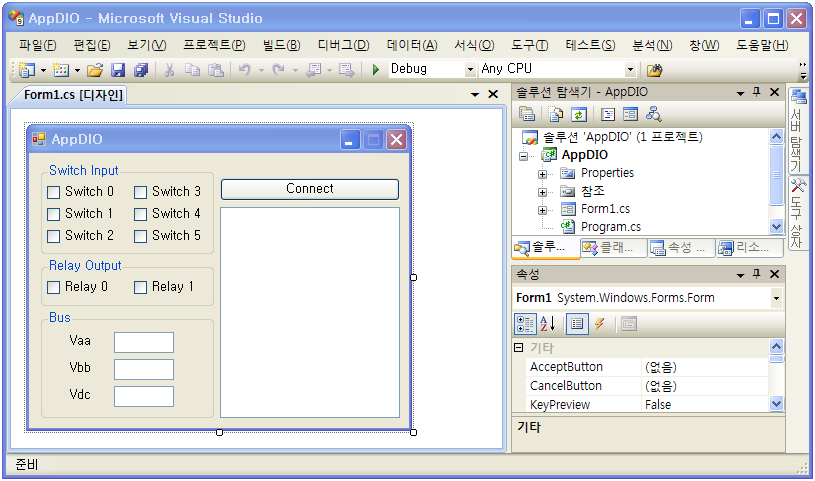Screen dimensions: 815x481
Task: Select the Form1.cs [디자인] tab
Action: click(73, 95)
